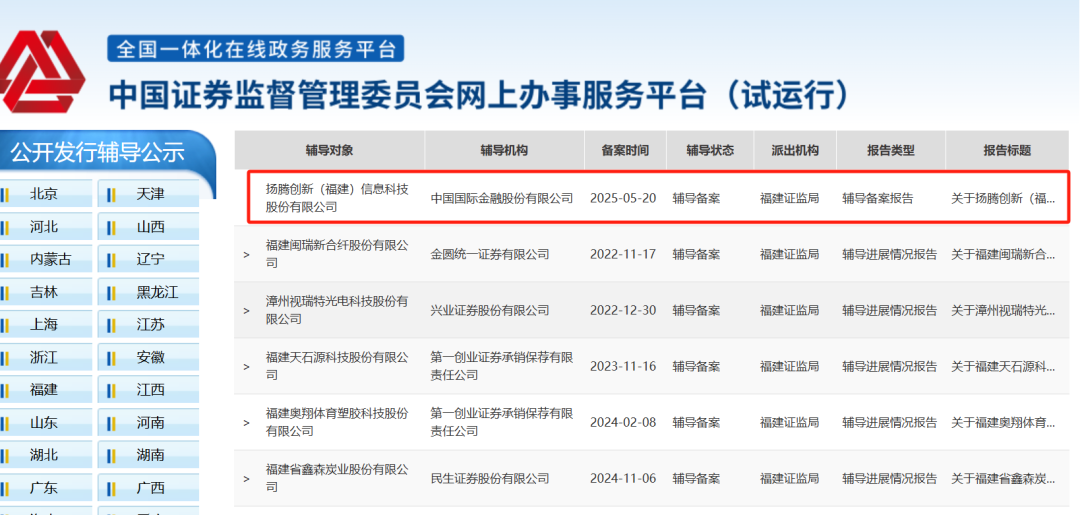Expand the 福建天石源科技 row arrow
Screen dimensions: 1080x515
point(247,367)
